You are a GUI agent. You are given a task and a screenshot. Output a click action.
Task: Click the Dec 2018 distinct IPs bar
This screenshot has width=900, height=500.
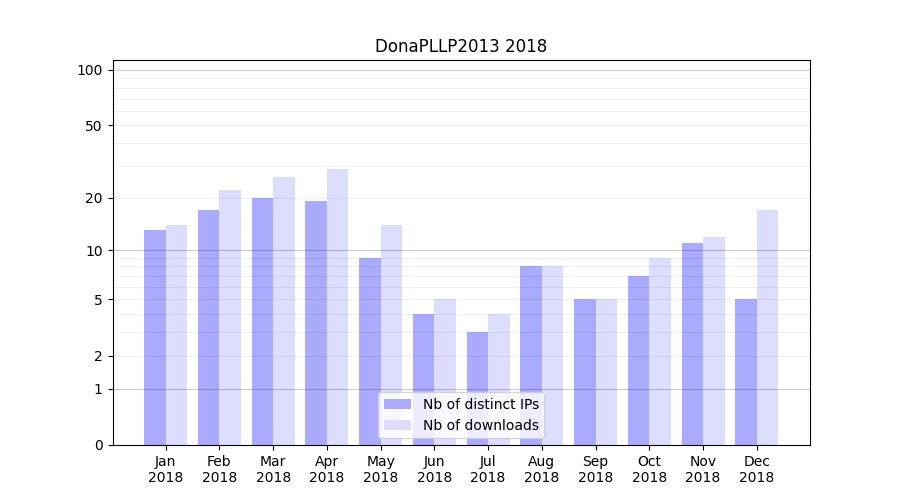(746, 371)
